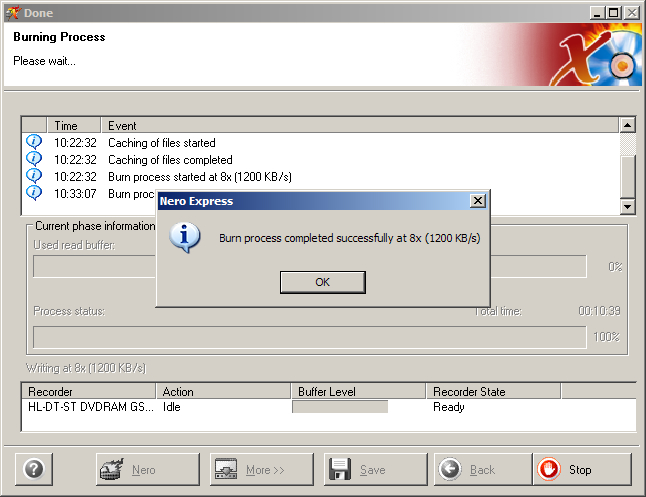The image size is (646, 497).
Task: Maximize the Done window
Action: tap(613, 13)
